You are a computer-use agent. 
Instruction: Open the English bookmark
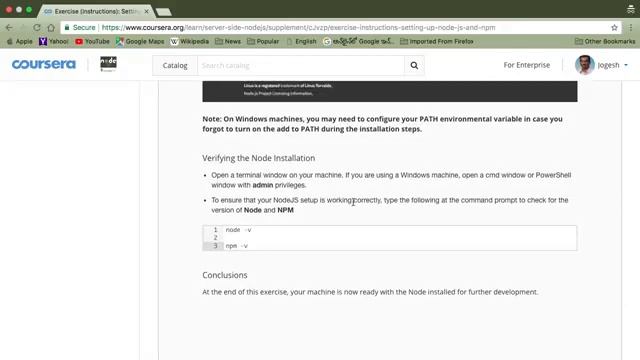click(301, 41)
